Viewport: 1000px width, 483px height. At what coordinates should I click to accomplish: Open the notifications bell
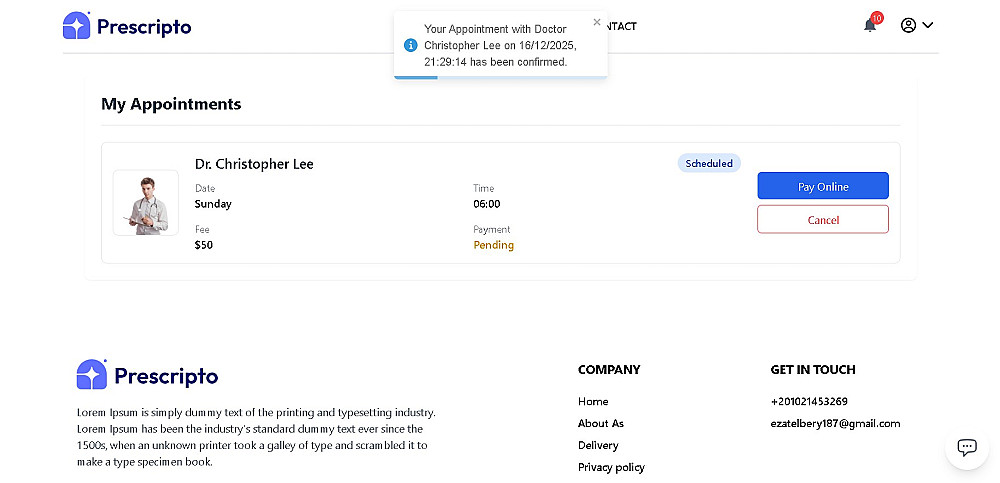[x=870, y=25]
